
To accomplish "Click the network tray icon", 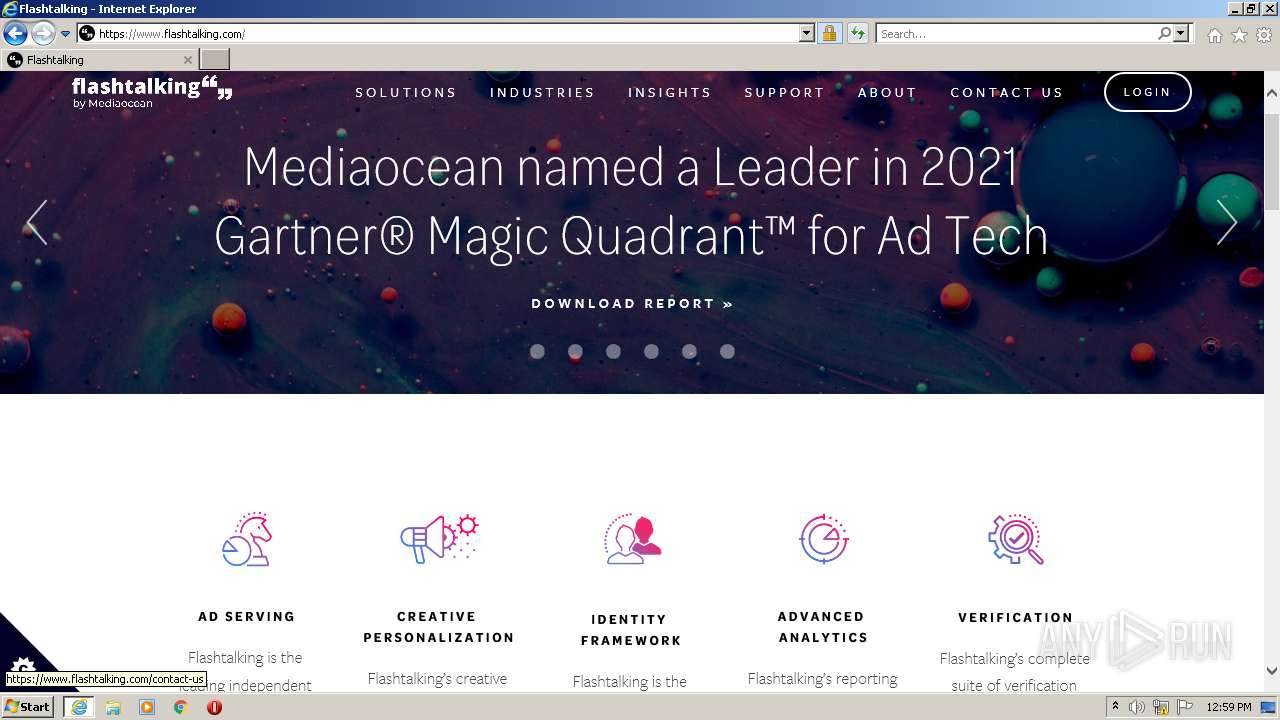I will [x=1161, y=707].
